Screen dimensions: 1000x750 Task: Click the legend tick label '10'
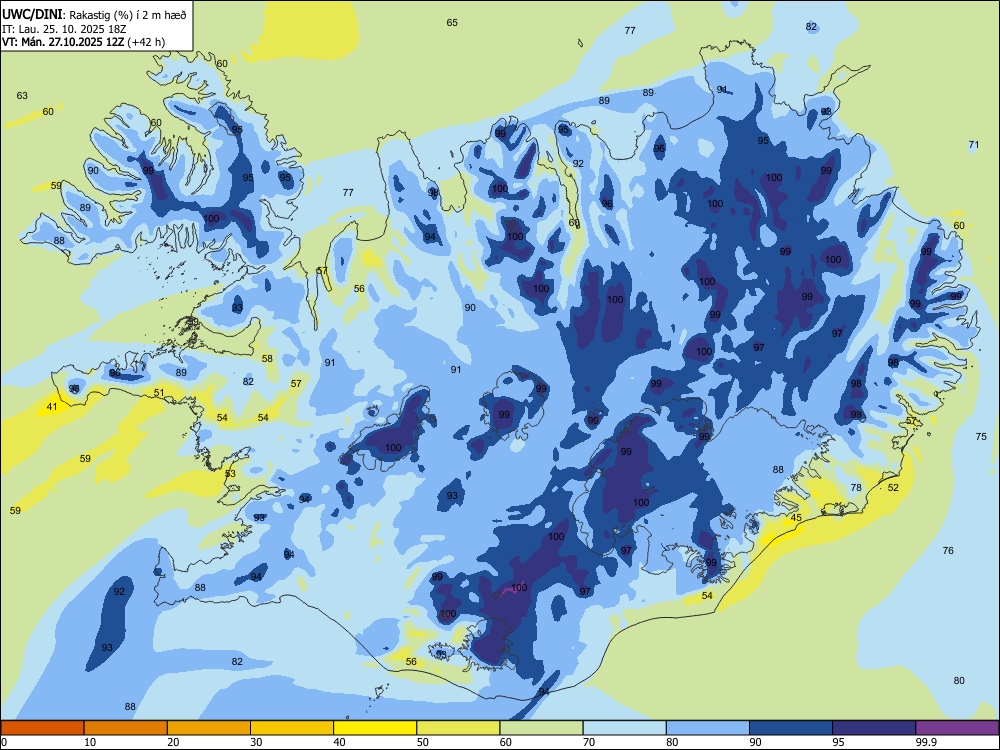[x=90, y=742]
